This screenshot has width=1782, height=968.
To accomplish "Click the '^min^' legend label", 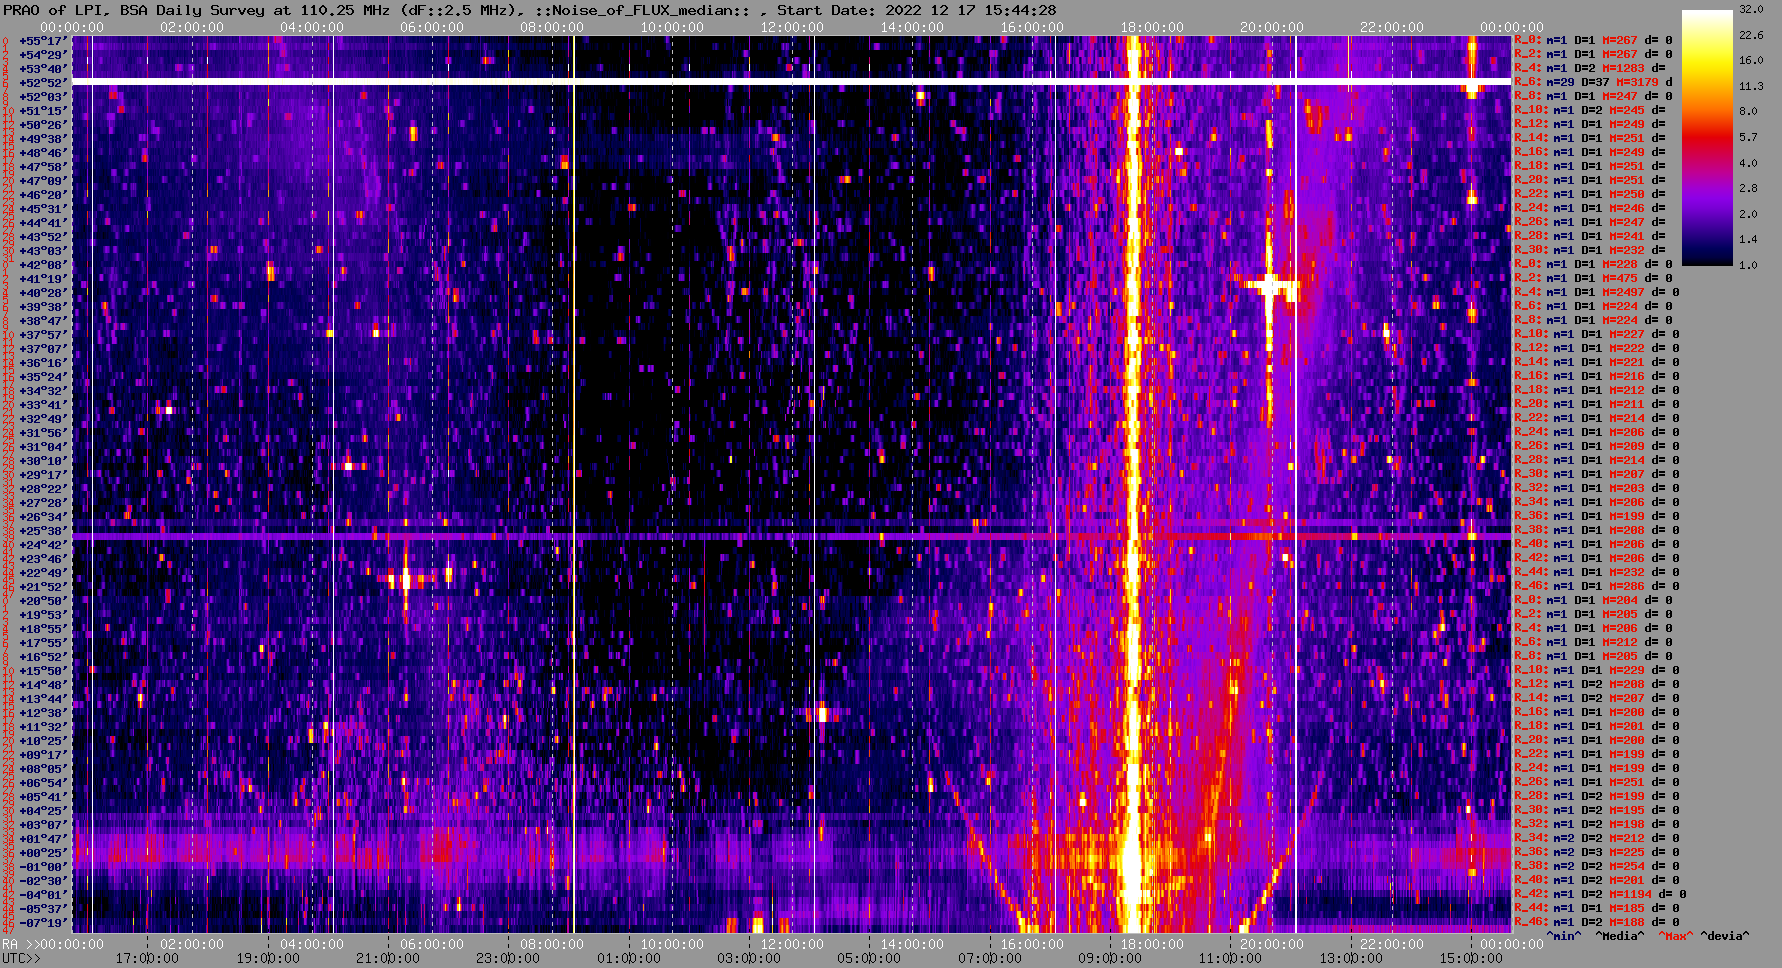I will pyautogui.click(x=1564, y=936).
